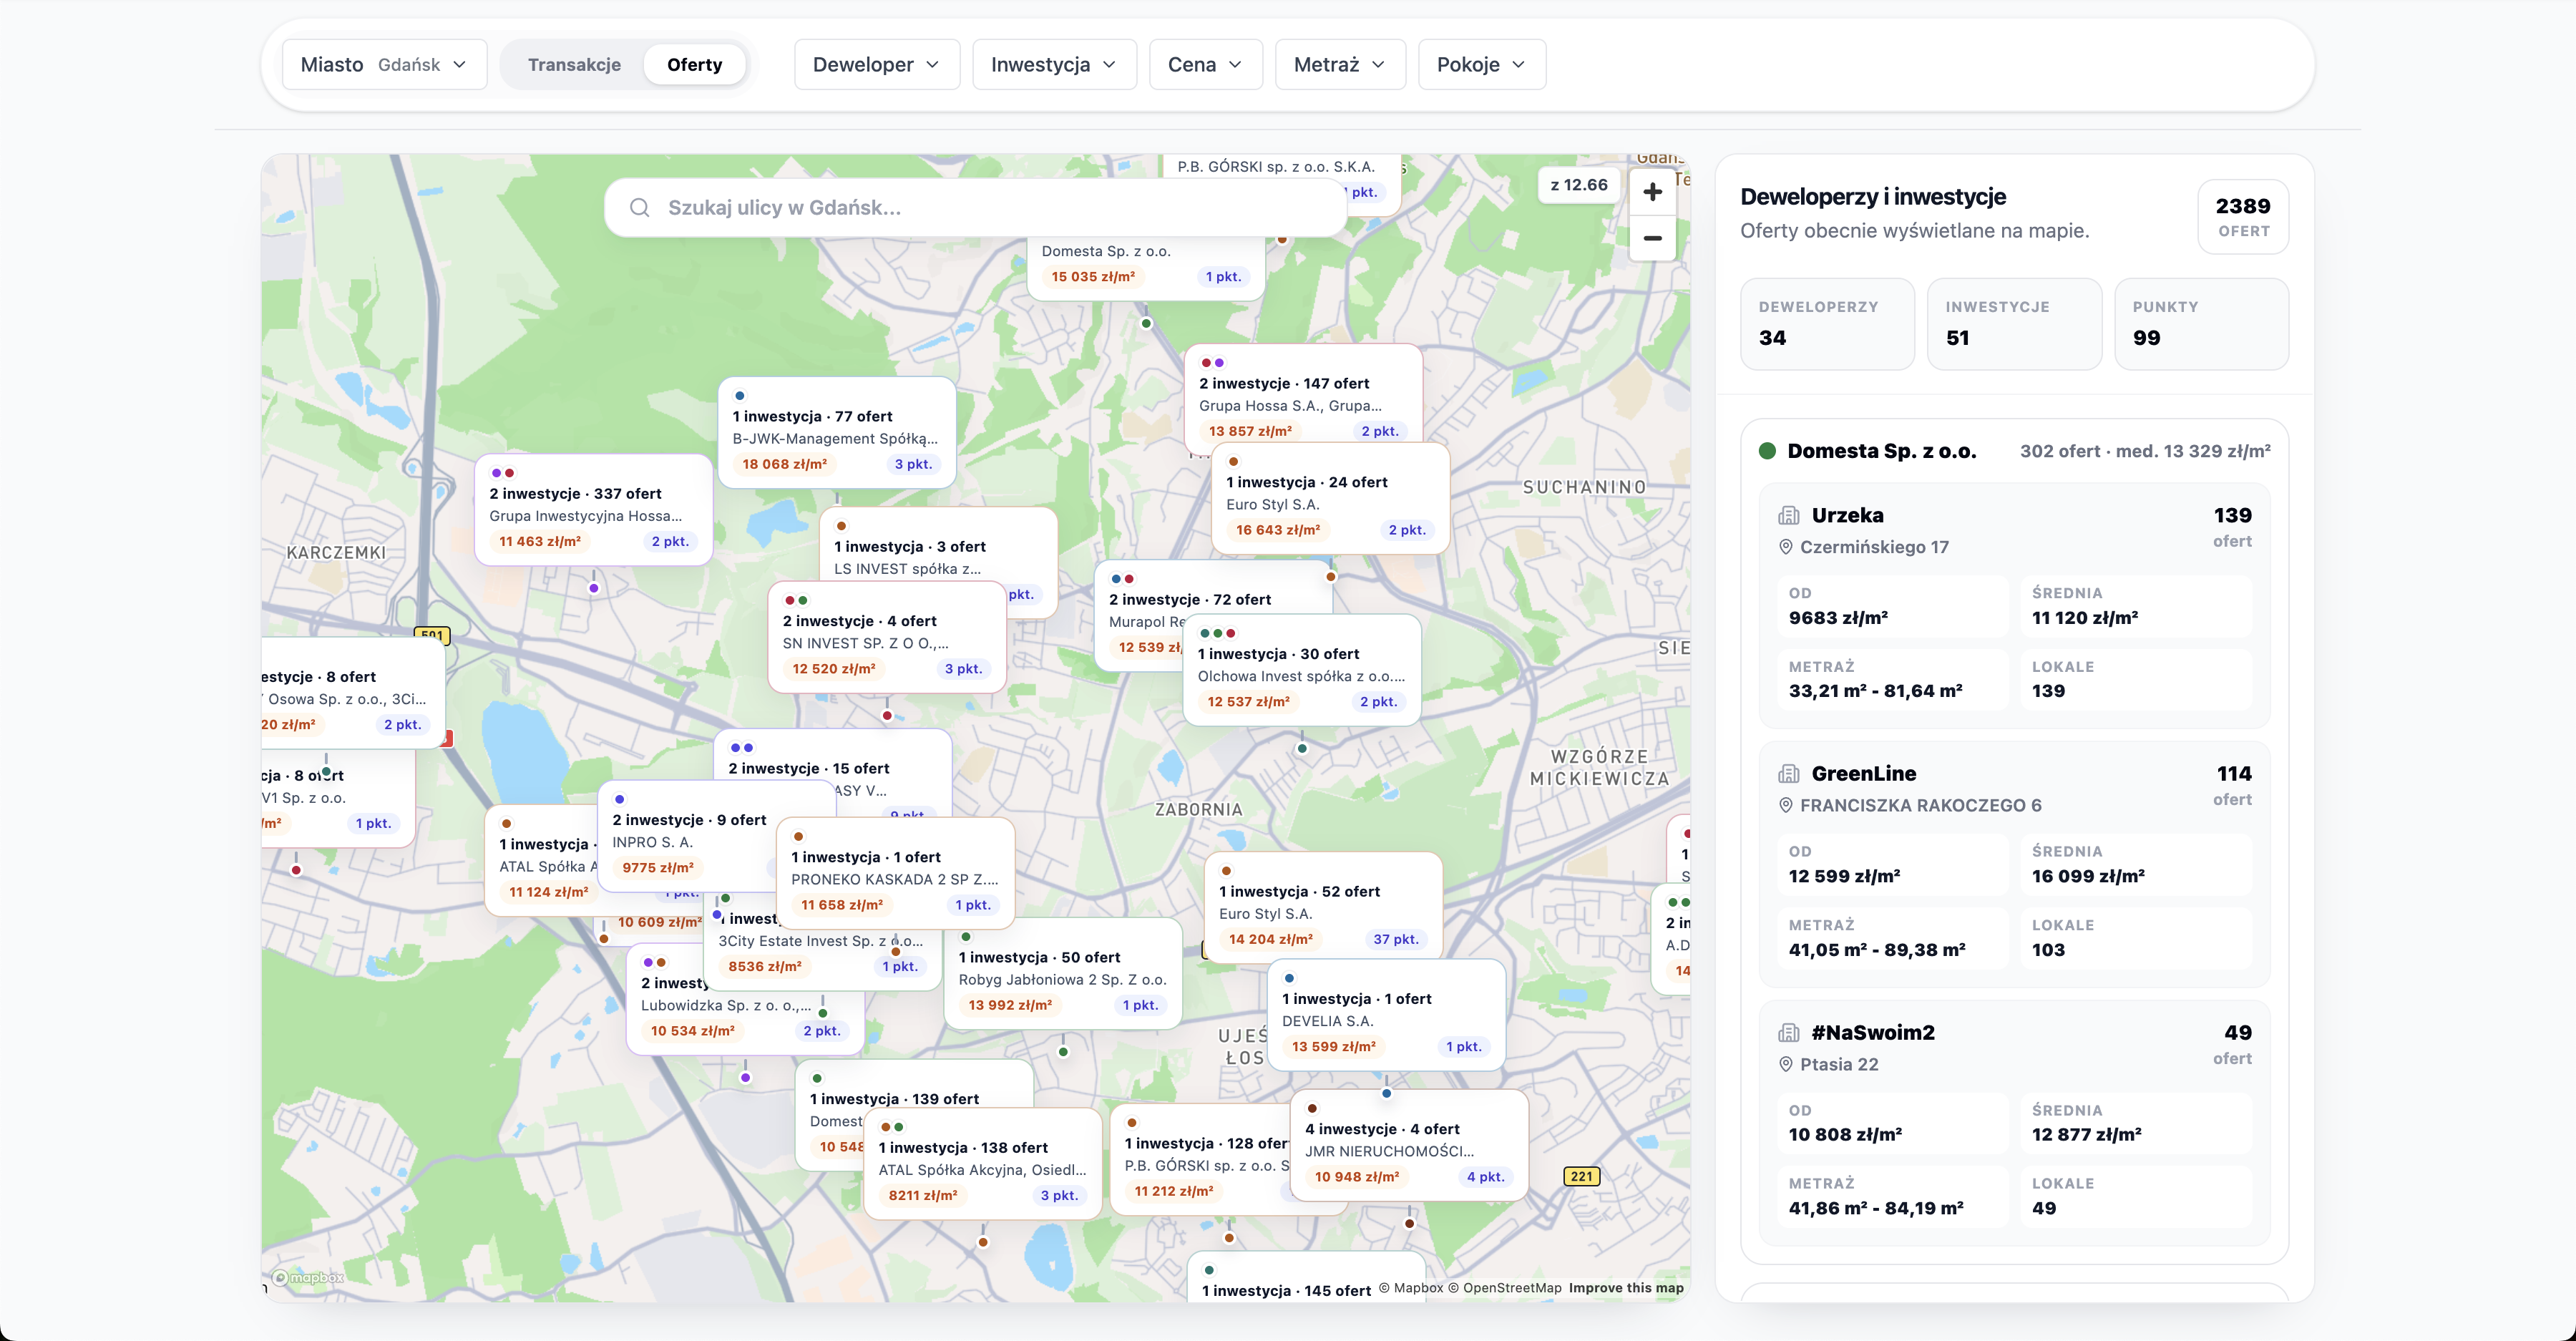Click the z 12.66 zoom level indicator
2576x1341 pixels.
pos(1578,185)
